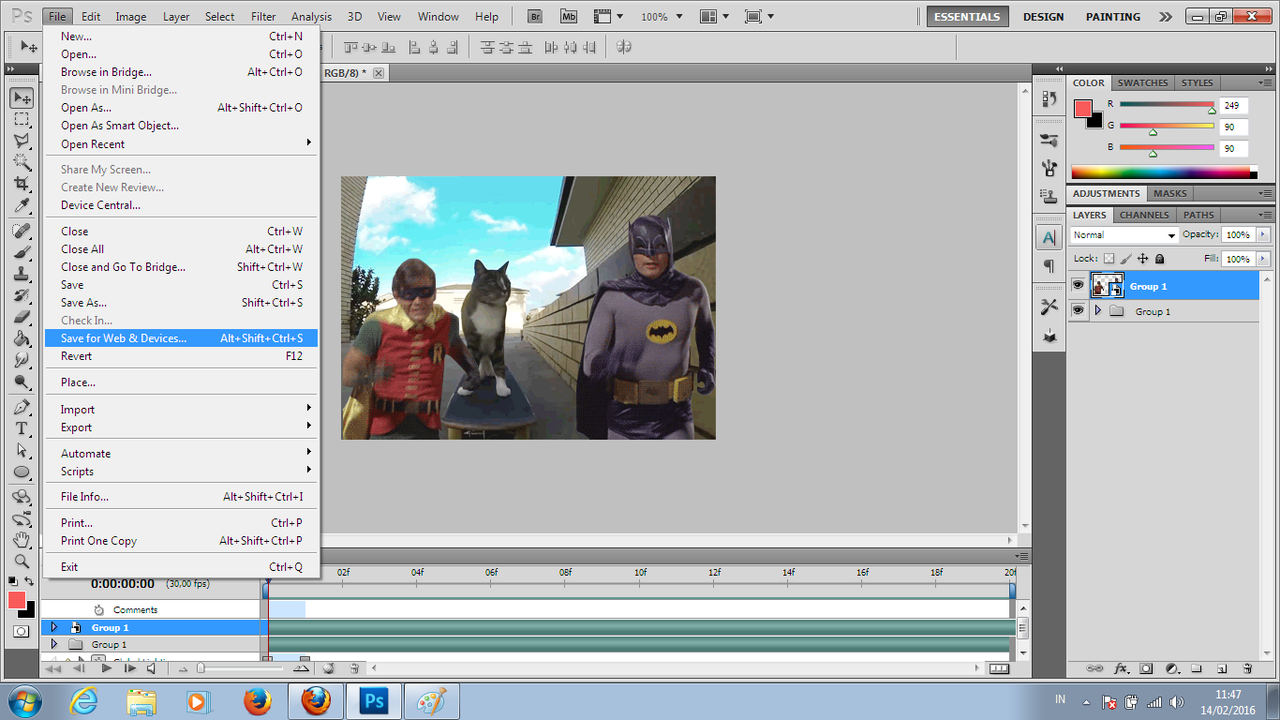Open the Edit menu
Viewport: 1280px width, 720px height.
pyautogui.click(x=90, y=17)
